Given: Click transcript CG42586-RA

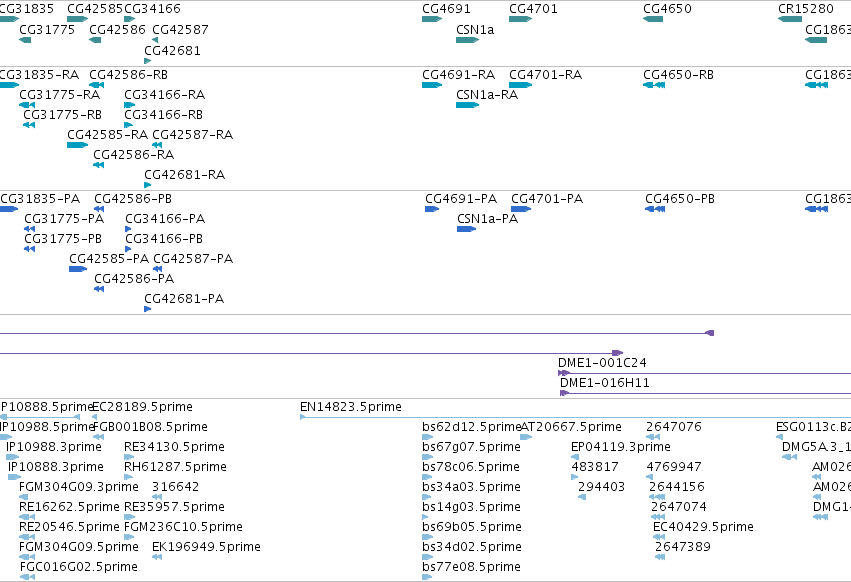Looking at the screenshot, I should click(134, 155).
